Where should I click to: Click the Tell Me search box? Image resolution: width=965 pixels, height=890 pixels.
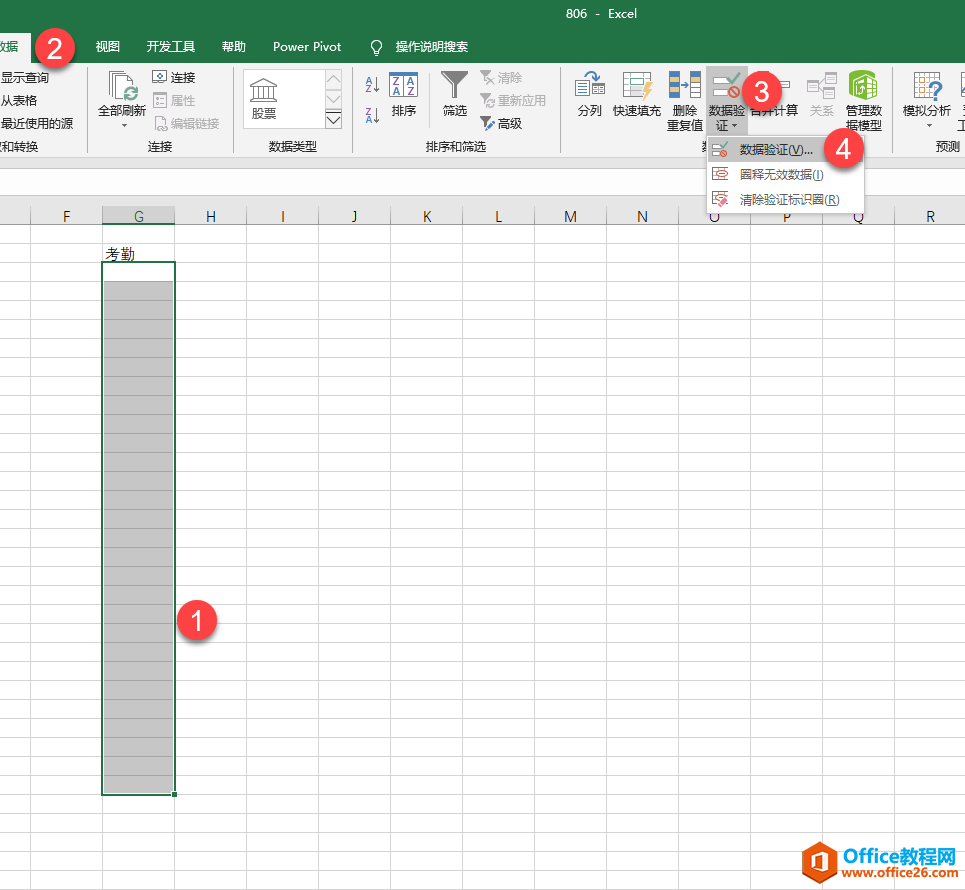pos(431,47)
